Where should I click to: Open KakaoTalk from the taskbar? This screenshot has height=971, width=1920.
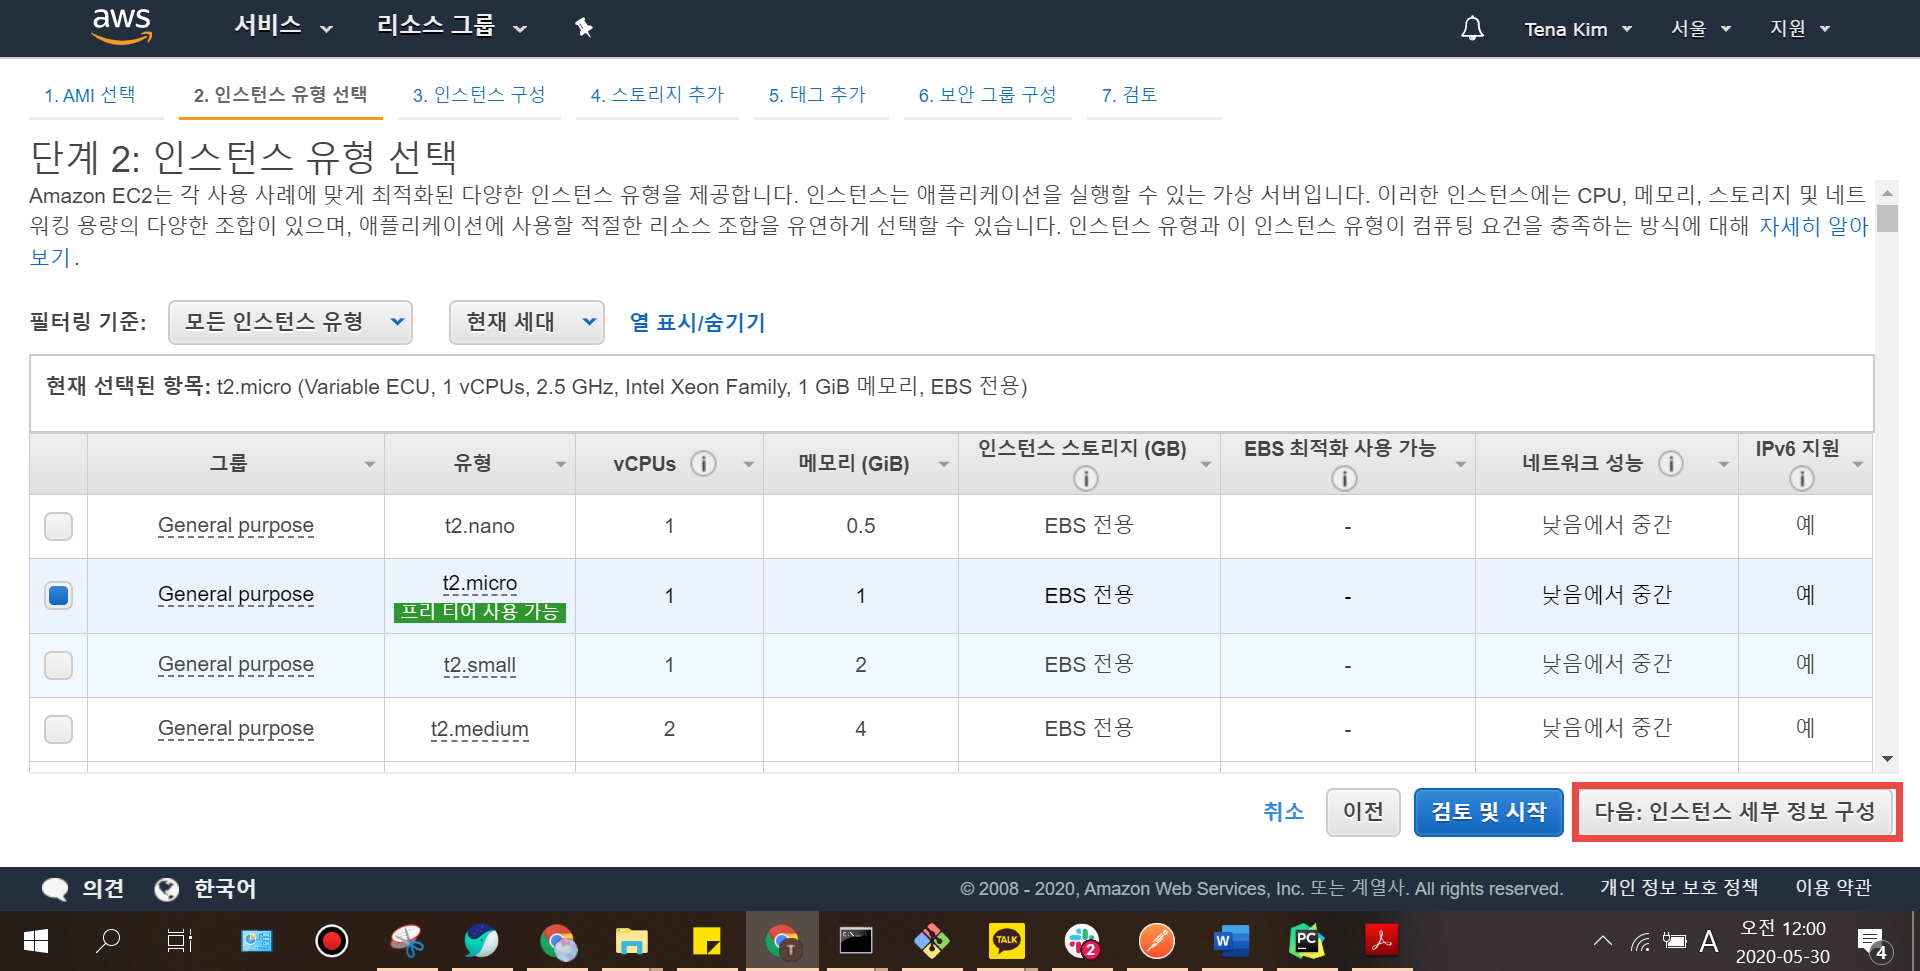(x=1007, y=941)
